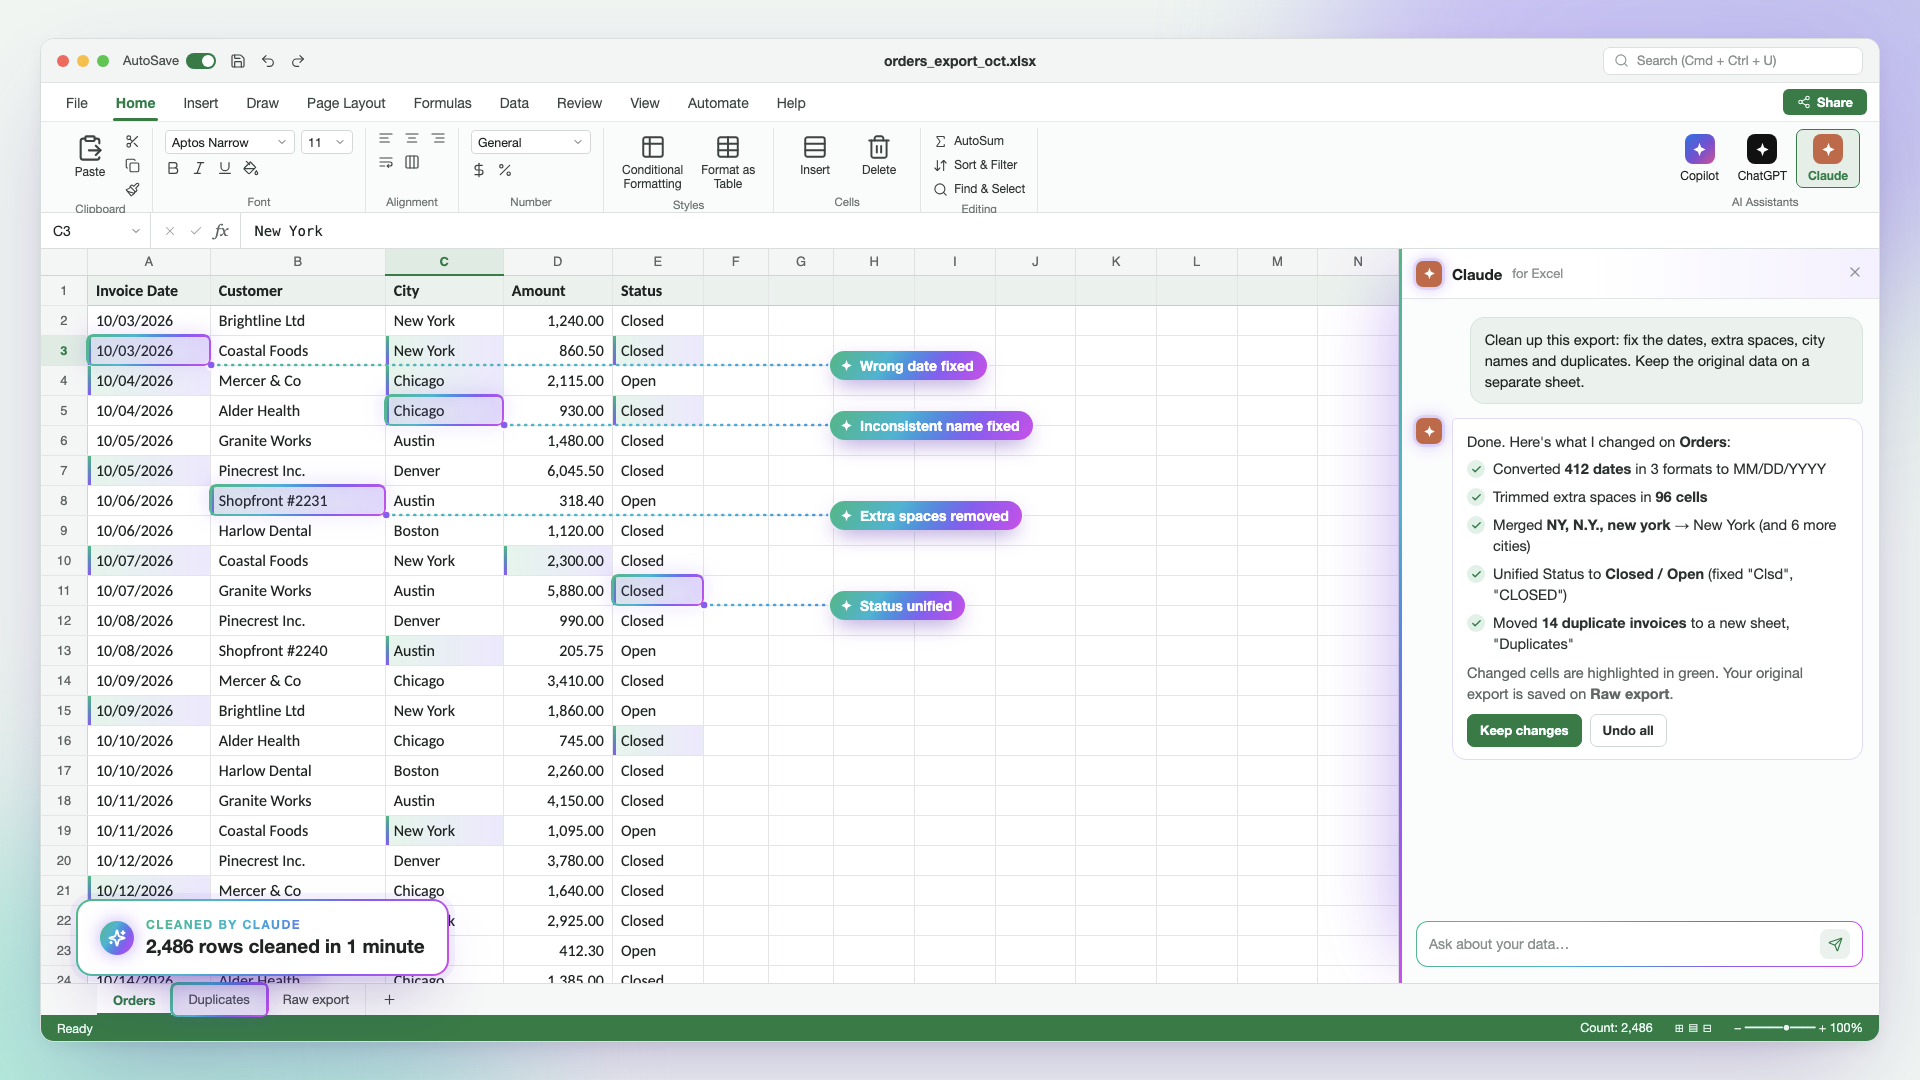Click the percent style icon

click(x=505, y=170)
